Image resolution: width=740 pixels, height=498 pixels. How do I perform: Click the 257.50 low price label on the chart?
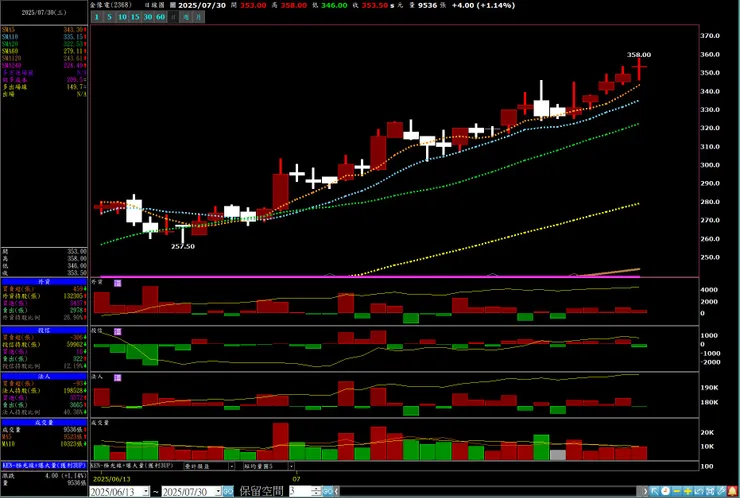pos(183,246)
